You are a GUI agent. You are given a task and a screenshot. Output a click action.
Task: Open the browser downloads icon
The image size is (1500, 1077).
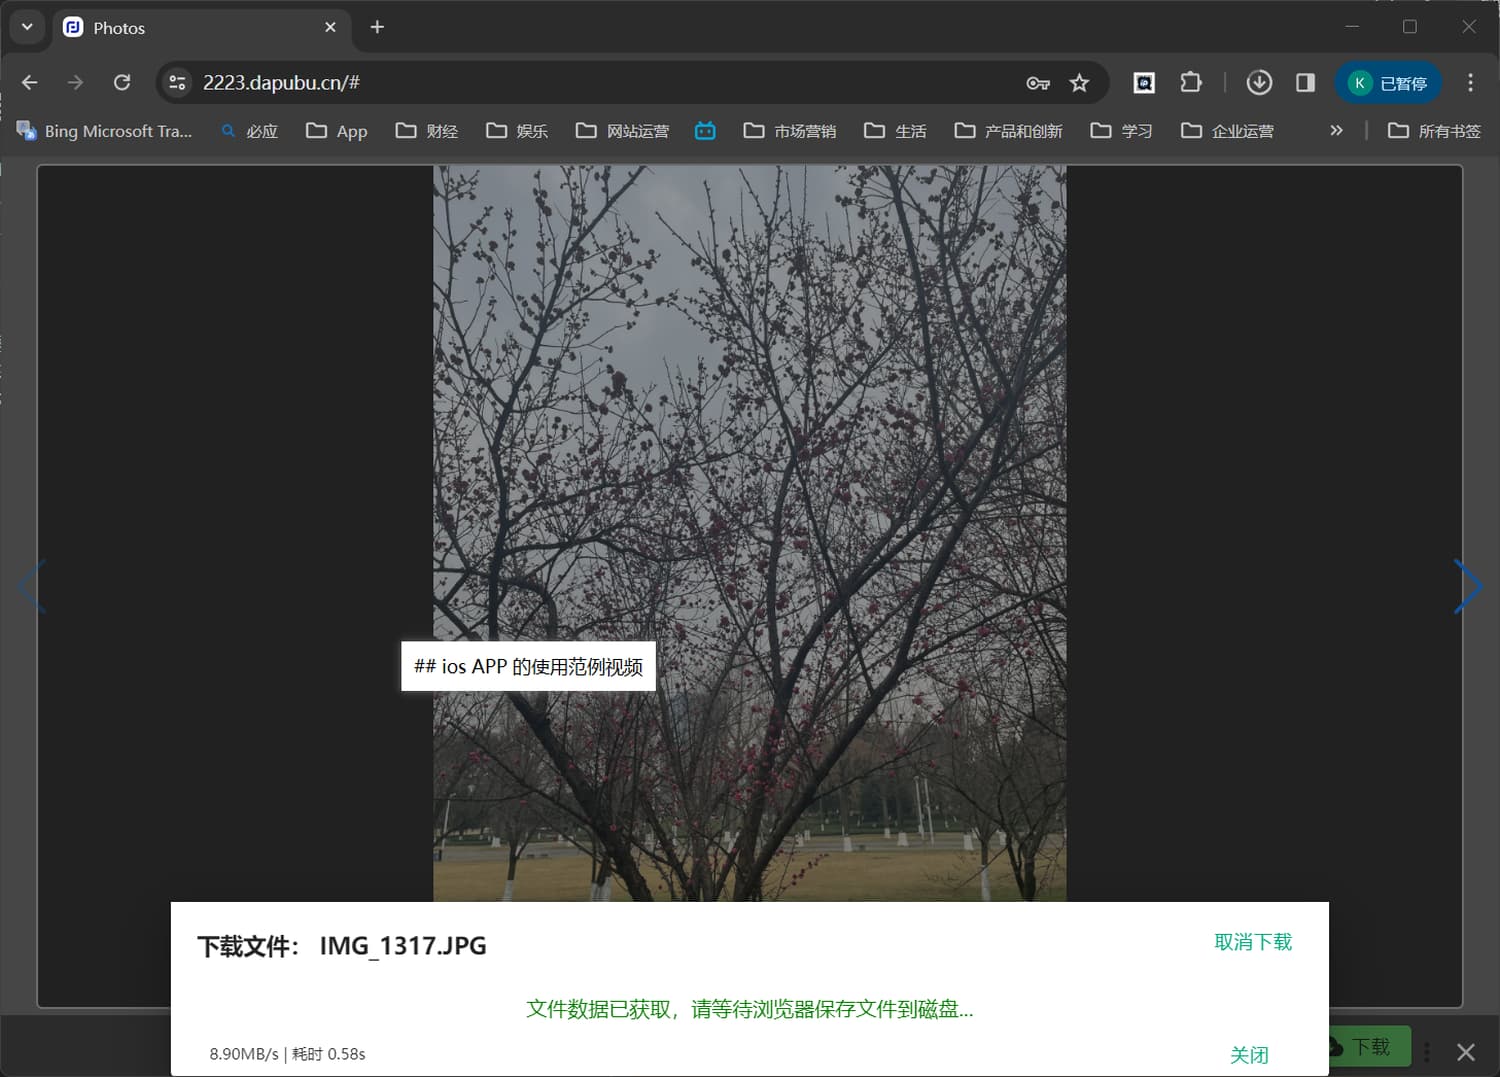click(x=1259, y=83)
